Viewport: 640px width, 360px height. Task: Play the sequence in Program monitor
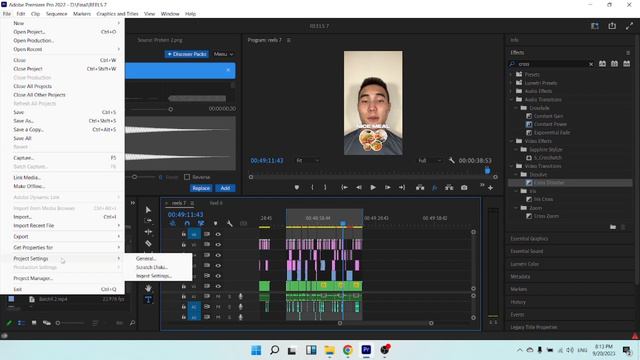pos(373,187)
